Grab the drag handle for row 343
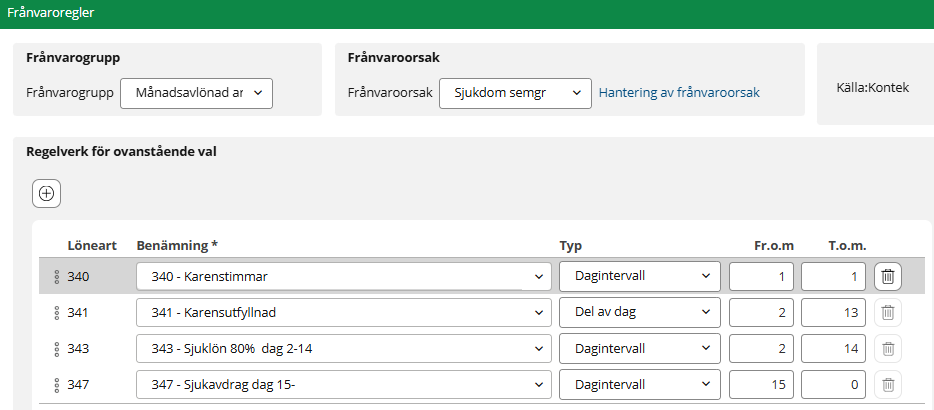Screen dimensions: 934x410 tap(57, 349)
